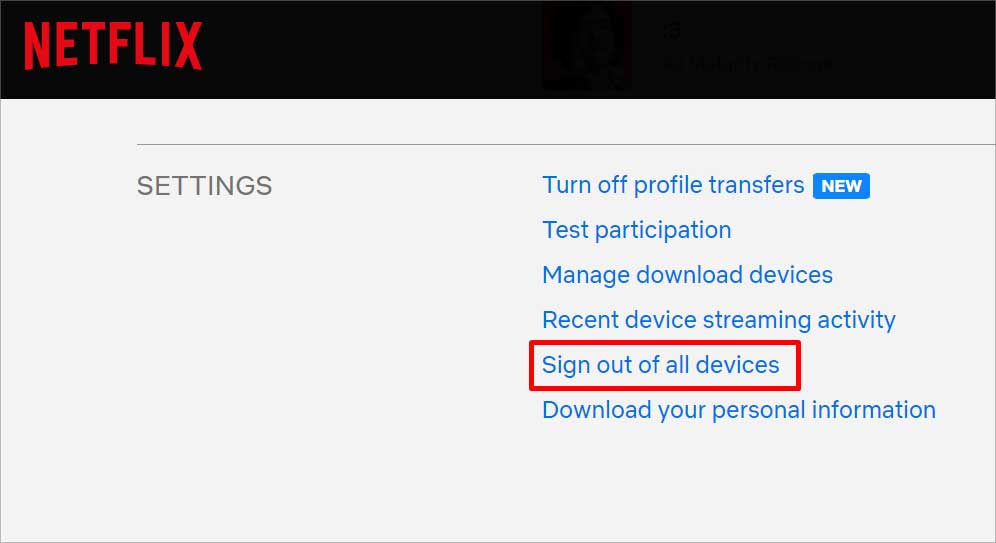Click the darkened profile name text in header

click(x=748, y=64)
